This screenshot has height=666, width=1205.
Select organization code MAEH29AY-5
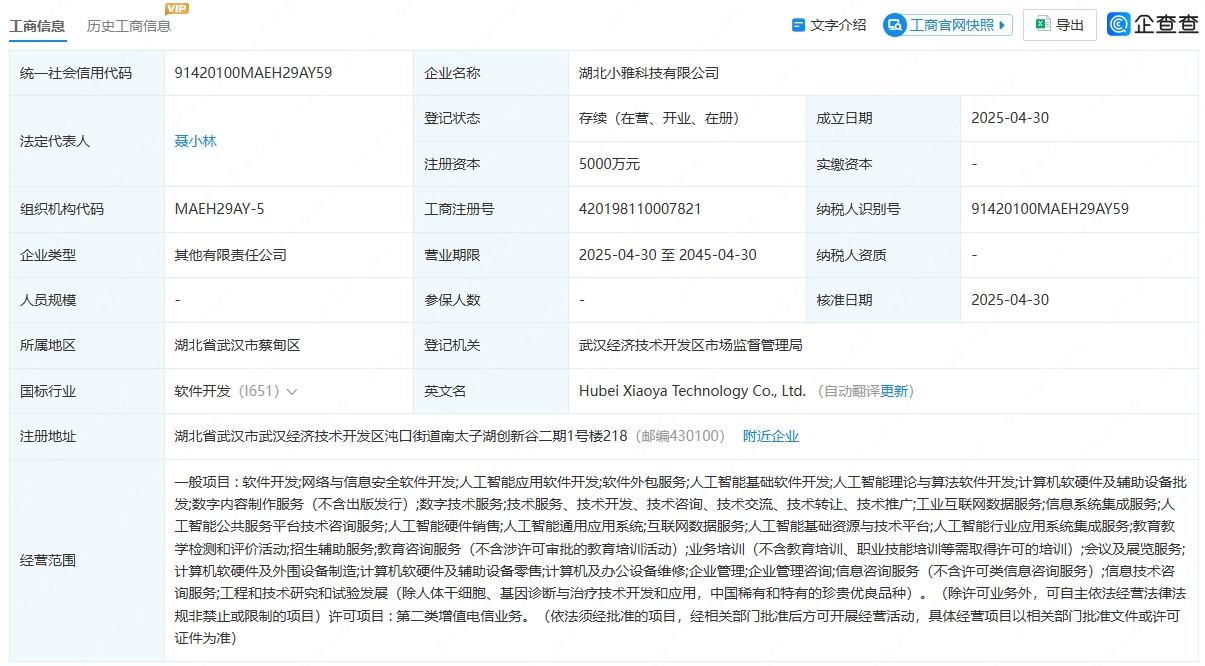(219, 209)
